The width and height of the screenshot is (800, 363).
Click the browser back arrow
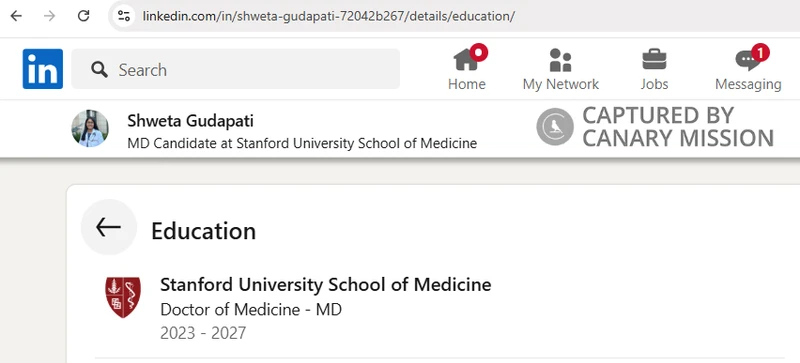pyautogui.click(x=16, y=16)
